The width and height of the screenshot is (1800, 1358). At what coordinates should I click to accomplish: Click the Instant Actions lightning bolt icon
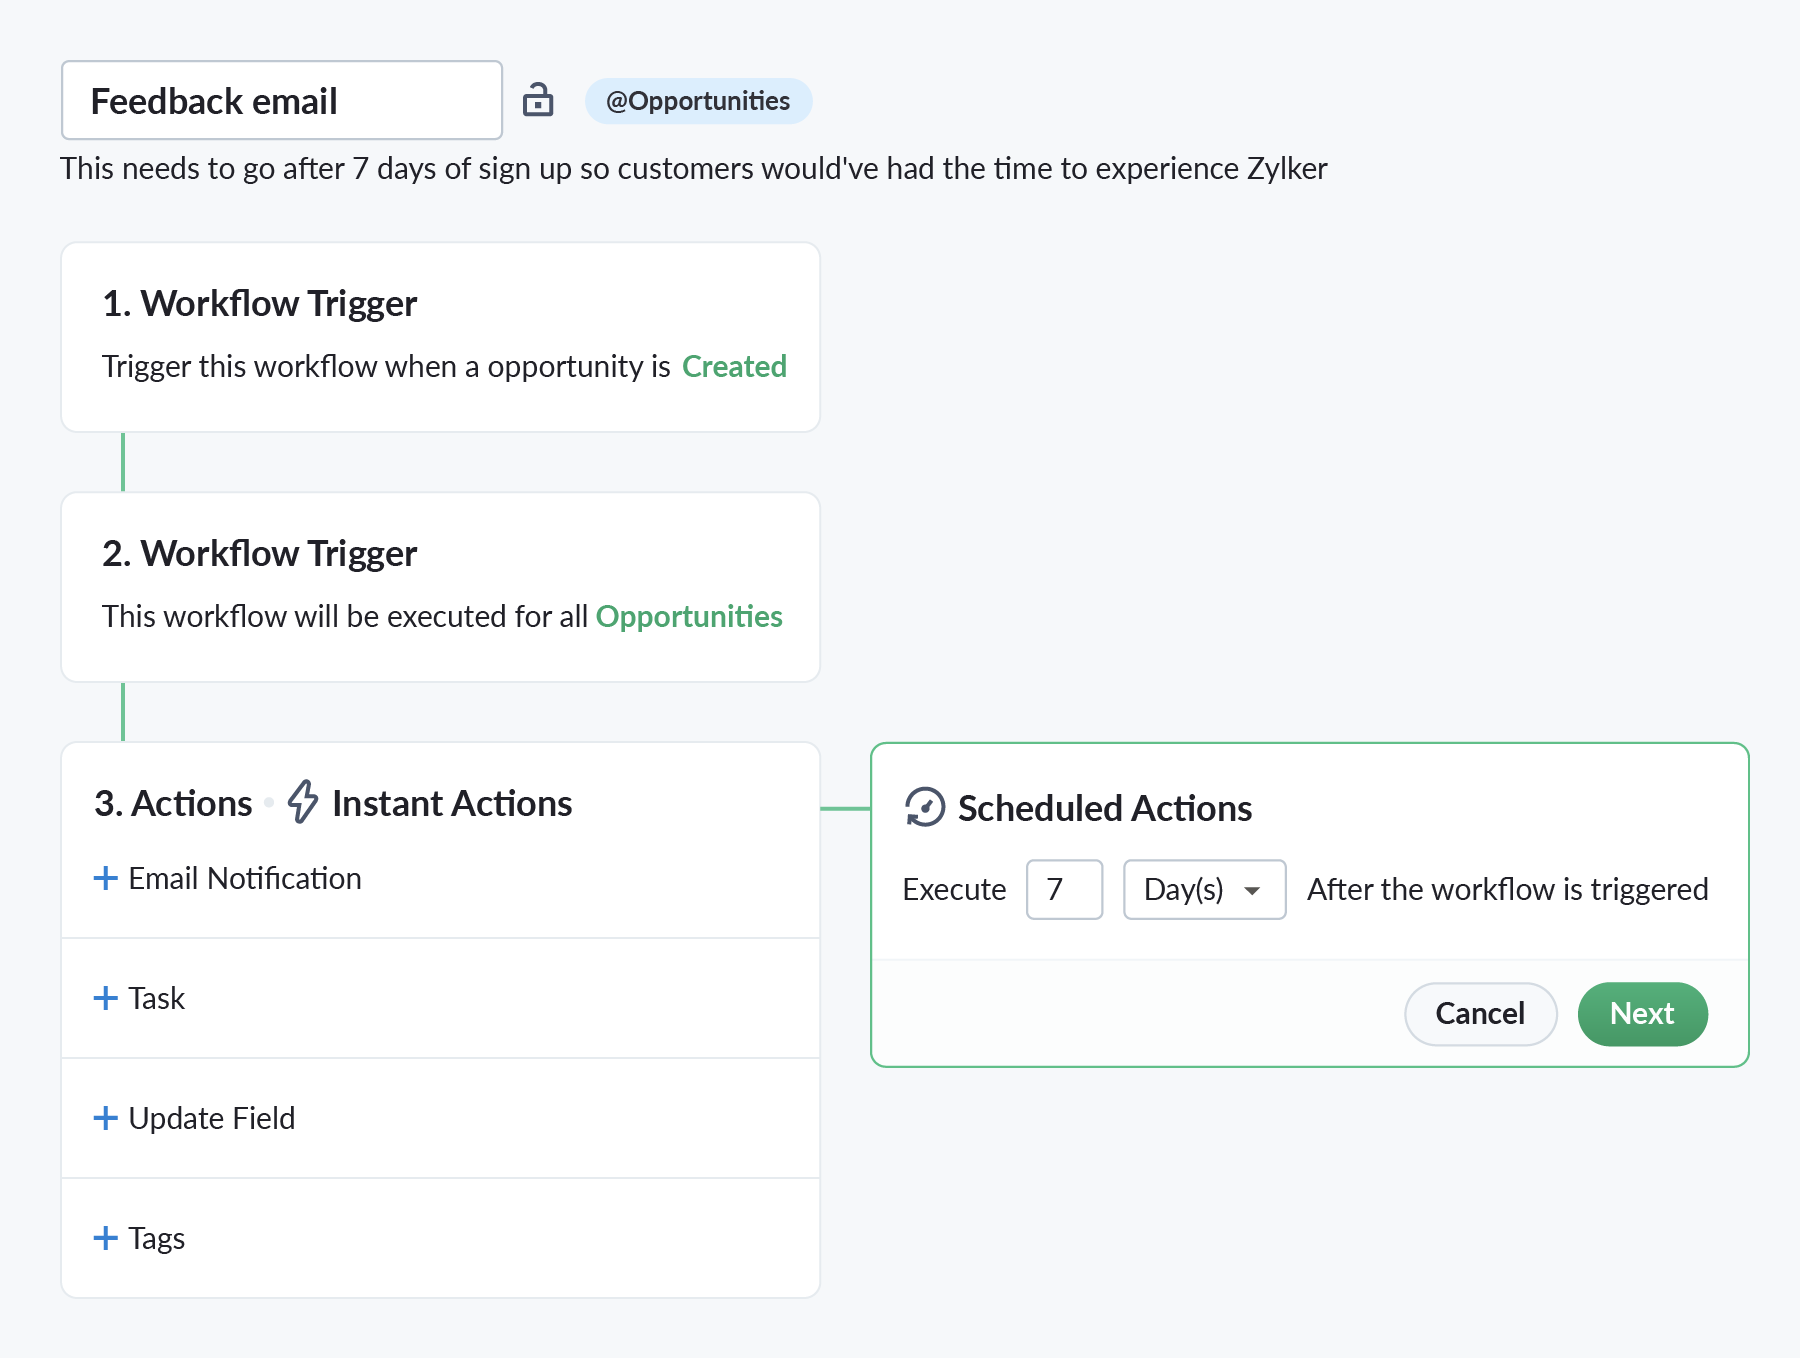(302, 802)
